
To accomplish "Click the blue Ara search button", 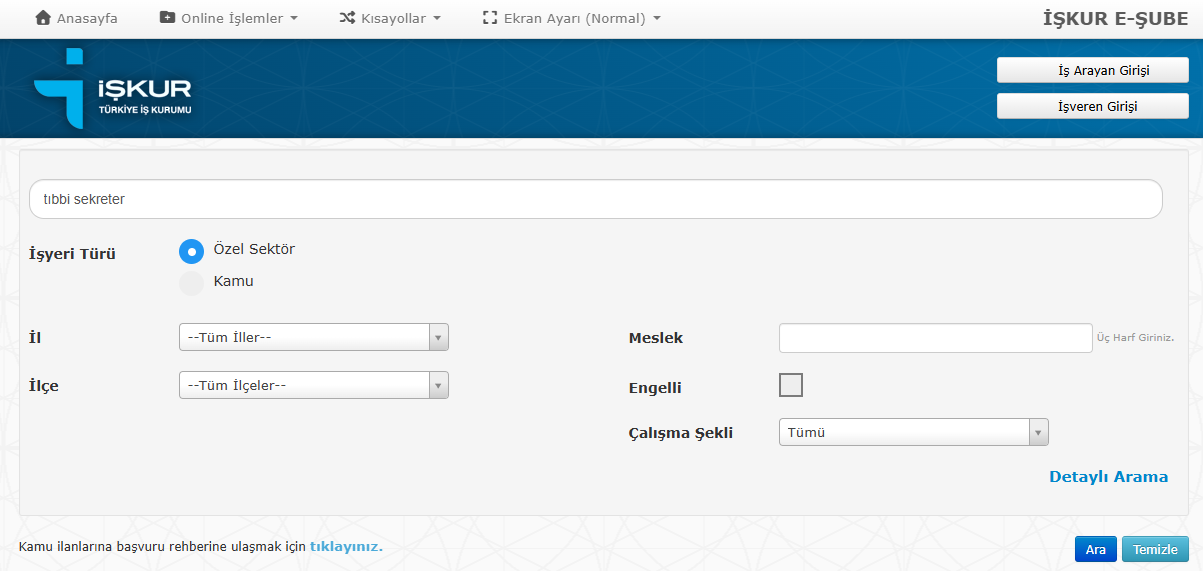I will [1096, 549].
